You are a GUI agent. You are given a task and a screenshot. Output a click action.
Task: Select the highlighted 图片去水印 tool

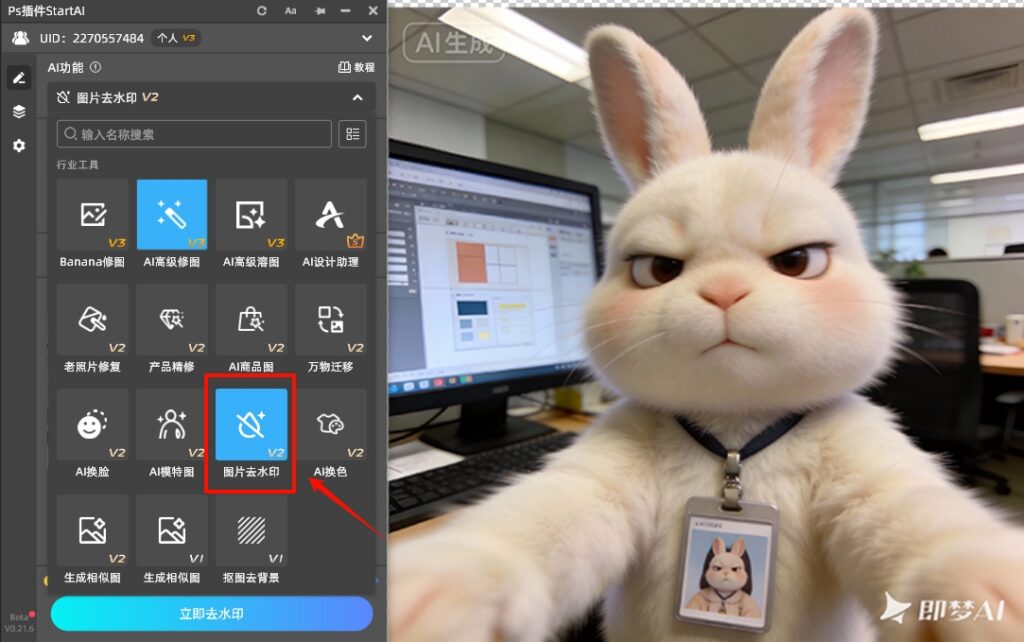[x=251, y=425]
